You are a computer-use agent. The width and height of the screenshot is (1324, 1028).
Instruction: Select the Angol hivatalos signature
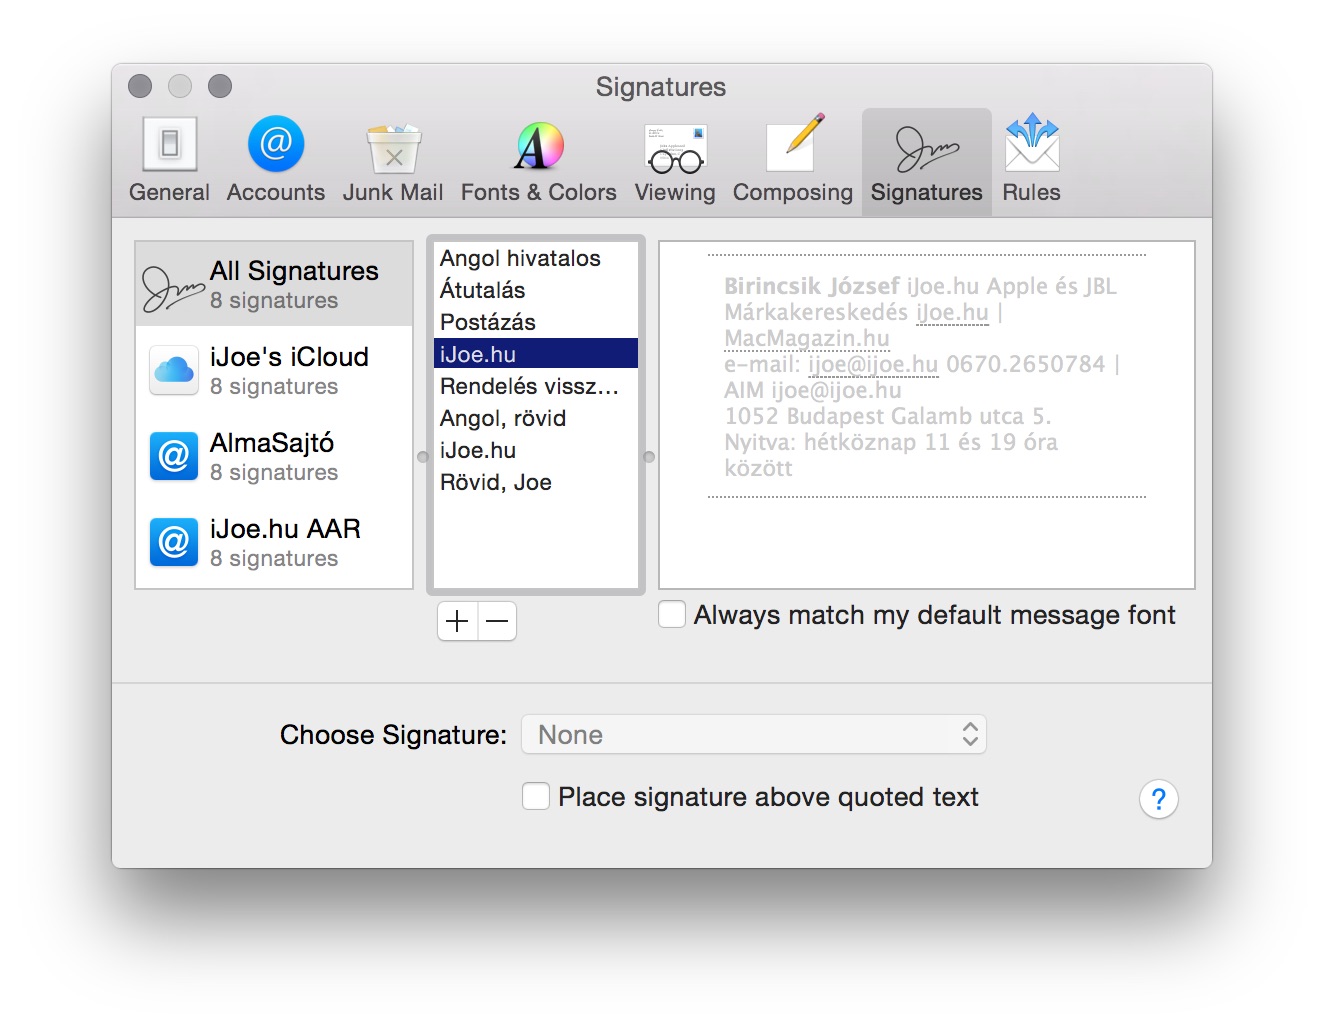pyautogui.click(x=520, y=258)
